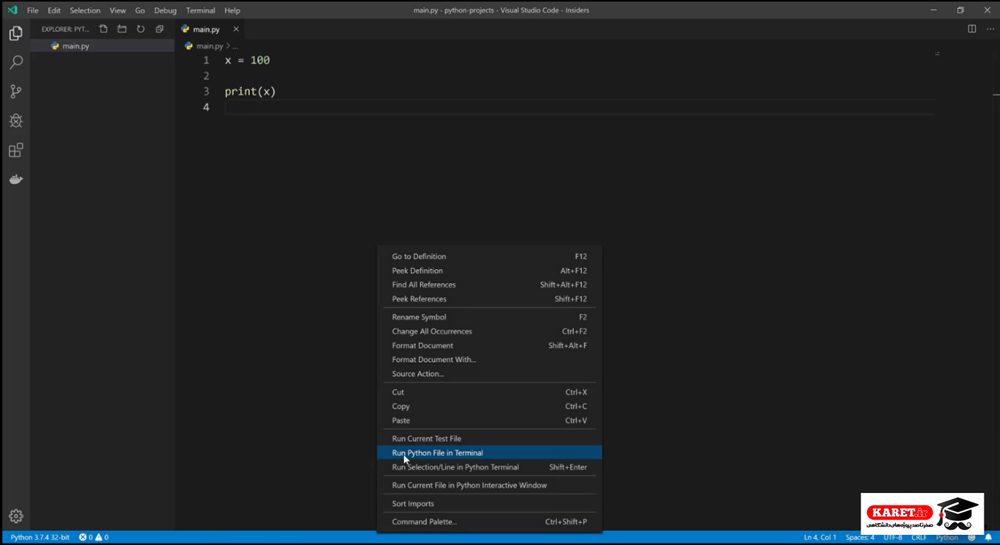Click the VS Code logo icon
Viewport: 1000px width, 545px height.
[x=12, y=10]
